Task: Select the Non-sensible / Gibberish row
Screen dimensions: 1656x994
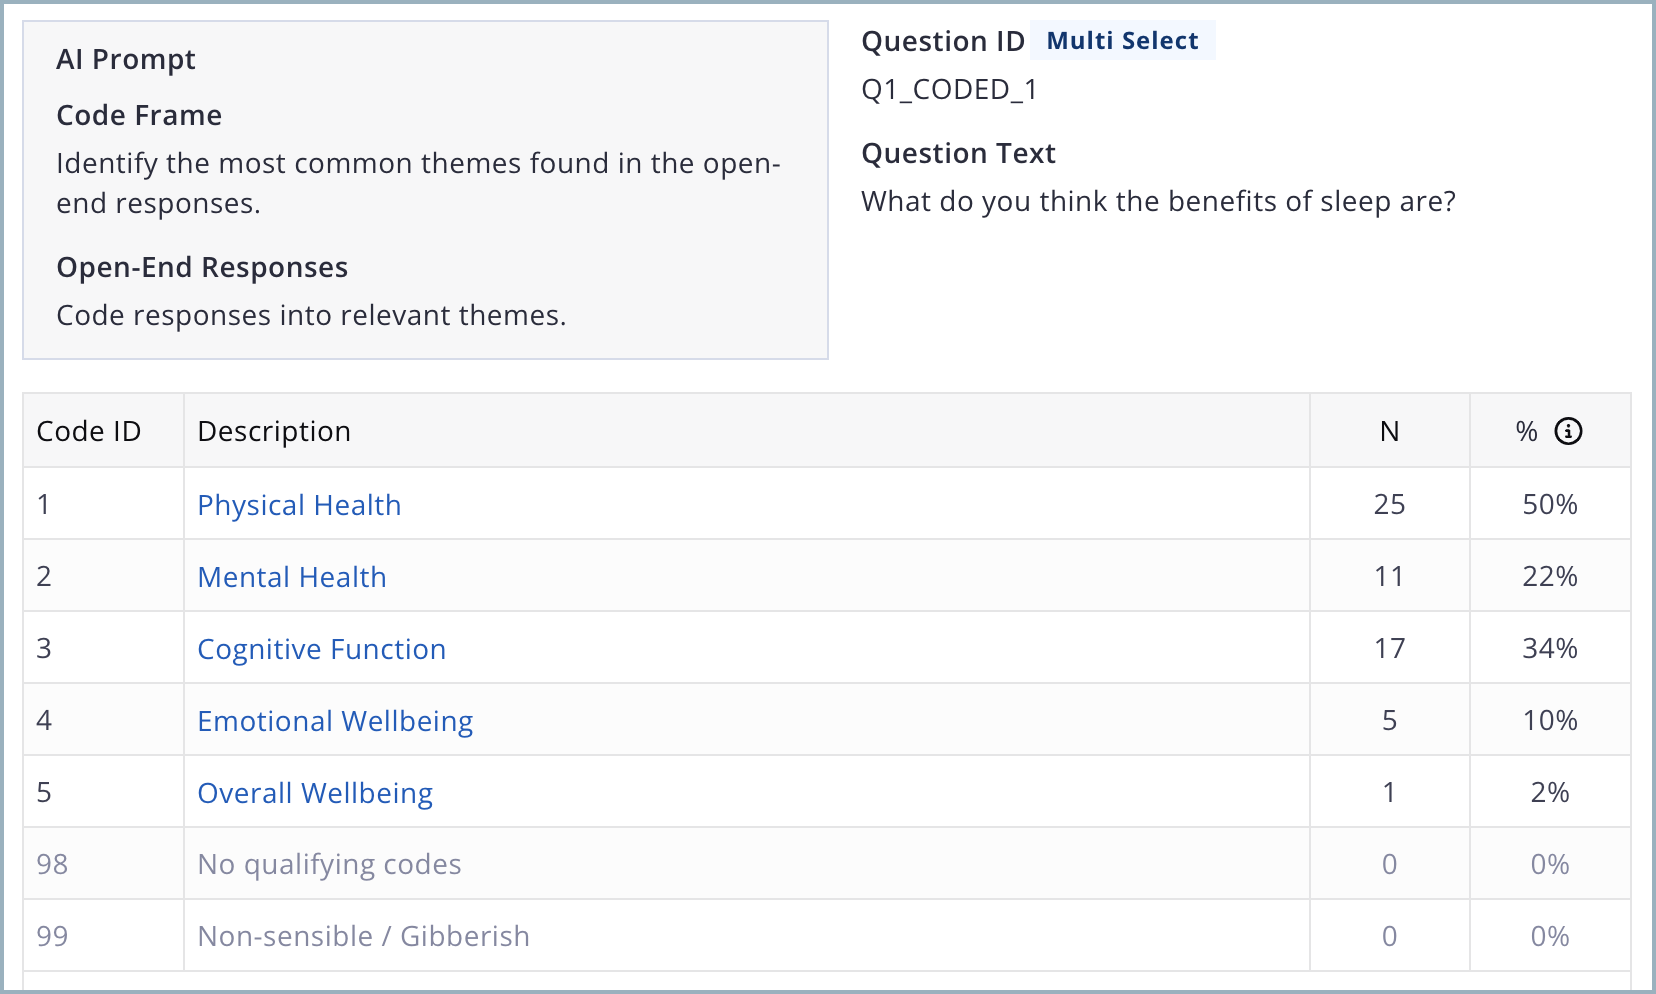Action: pos(827,936)
